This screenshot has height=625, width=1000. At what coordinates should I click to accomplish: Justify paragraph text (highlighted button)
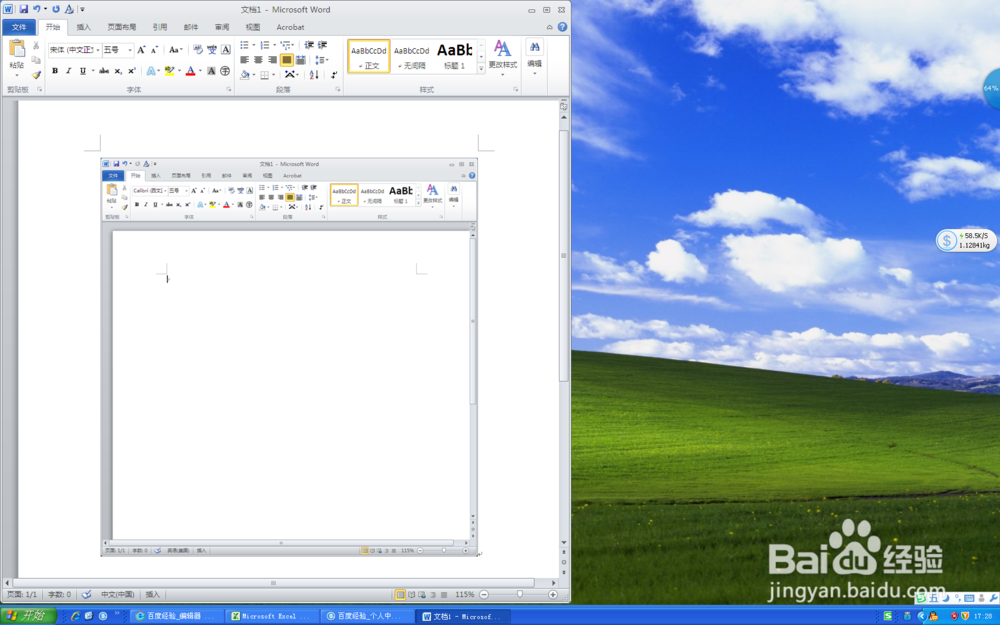286,60
